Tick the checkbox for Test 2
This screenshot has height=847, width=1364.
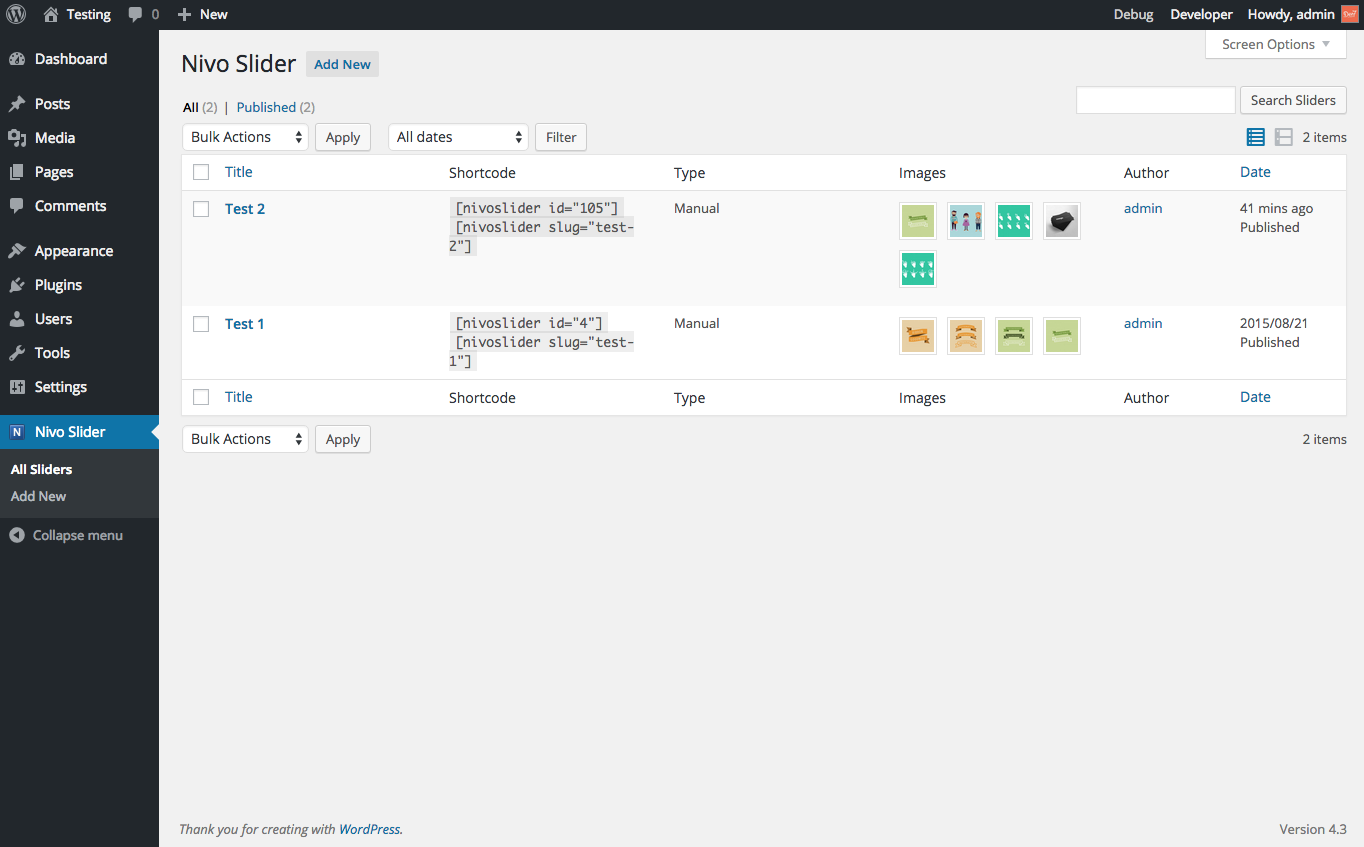click(201, 209)
